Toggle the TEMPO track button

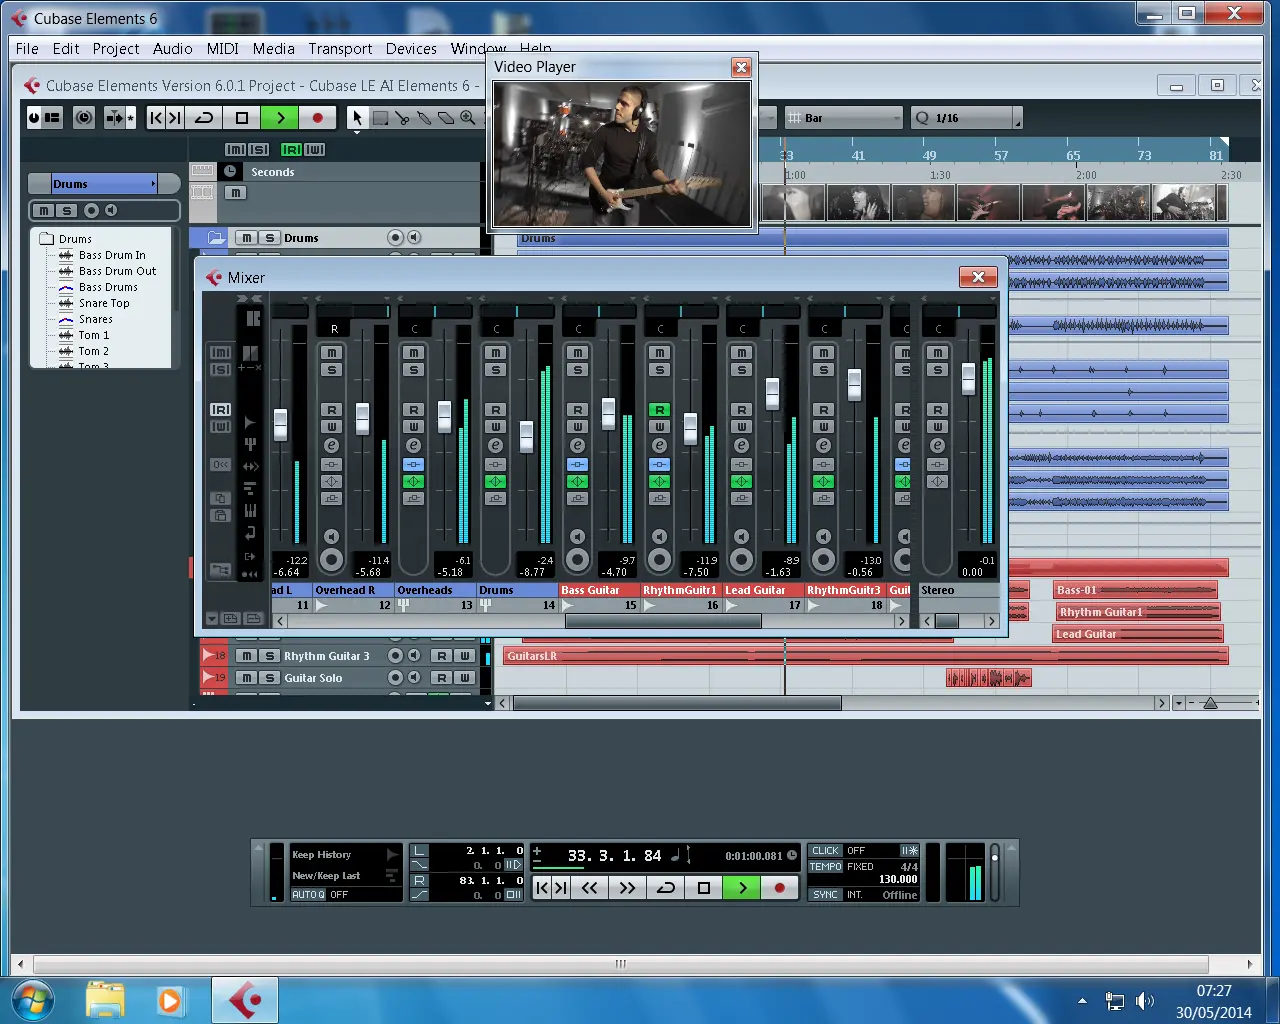pos(826,867)
